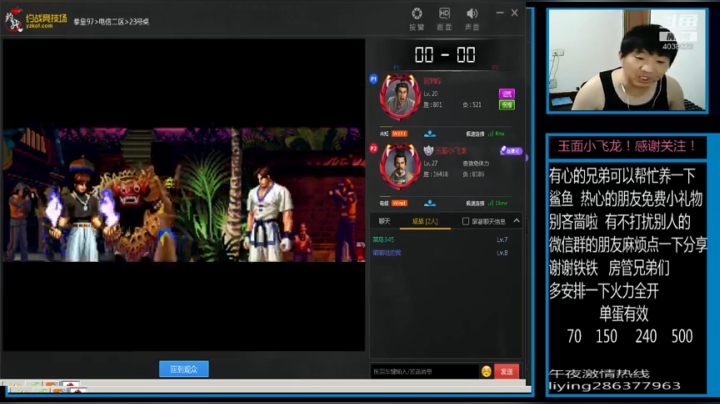
Task: Switch to the 聊天 chat tab
Action: (x=385, y=221)
